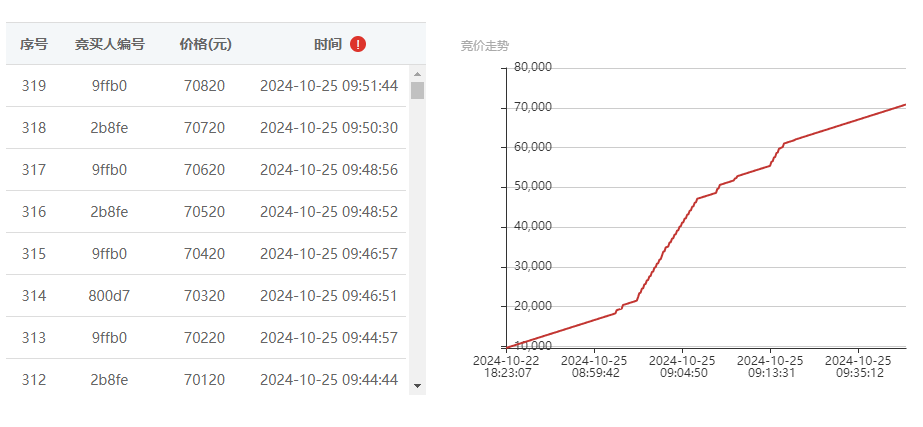This screenshot has height=427, width=923.
Task: Click the 2024-10-22 18:23:07 axis label
Action: click(x=506, y=366)
